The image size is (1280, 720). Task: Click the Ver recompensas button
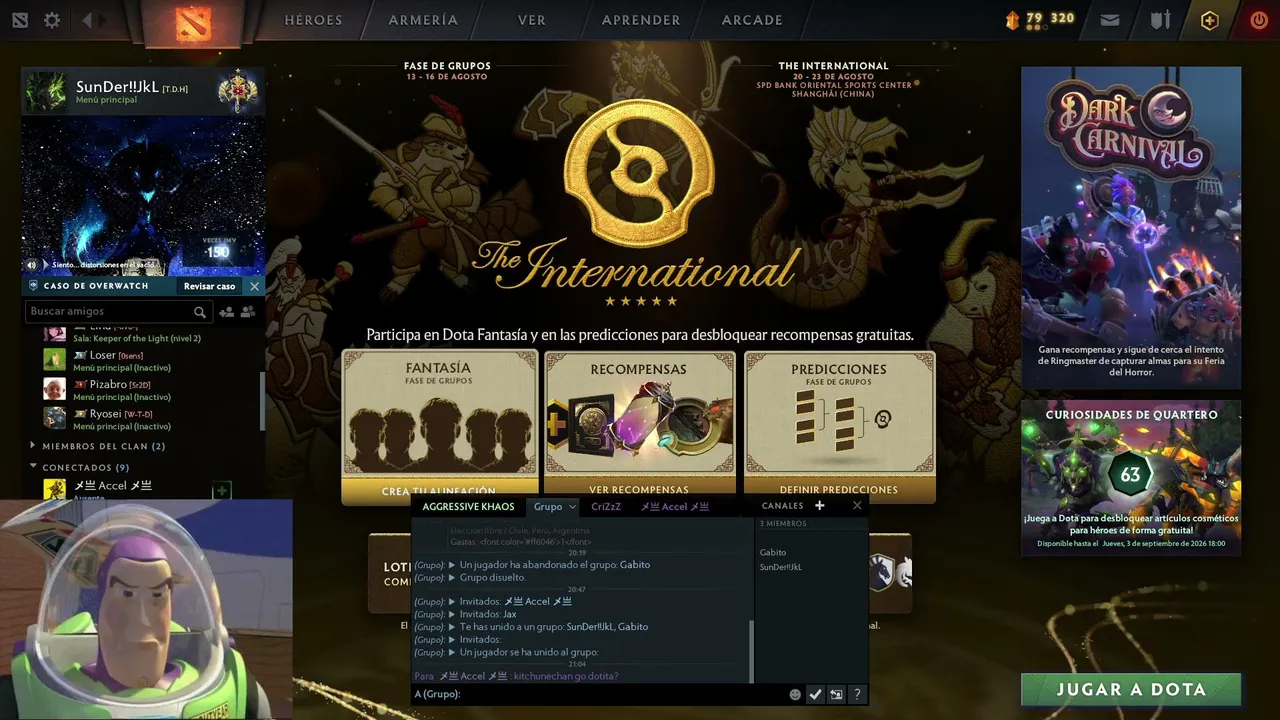639,490
